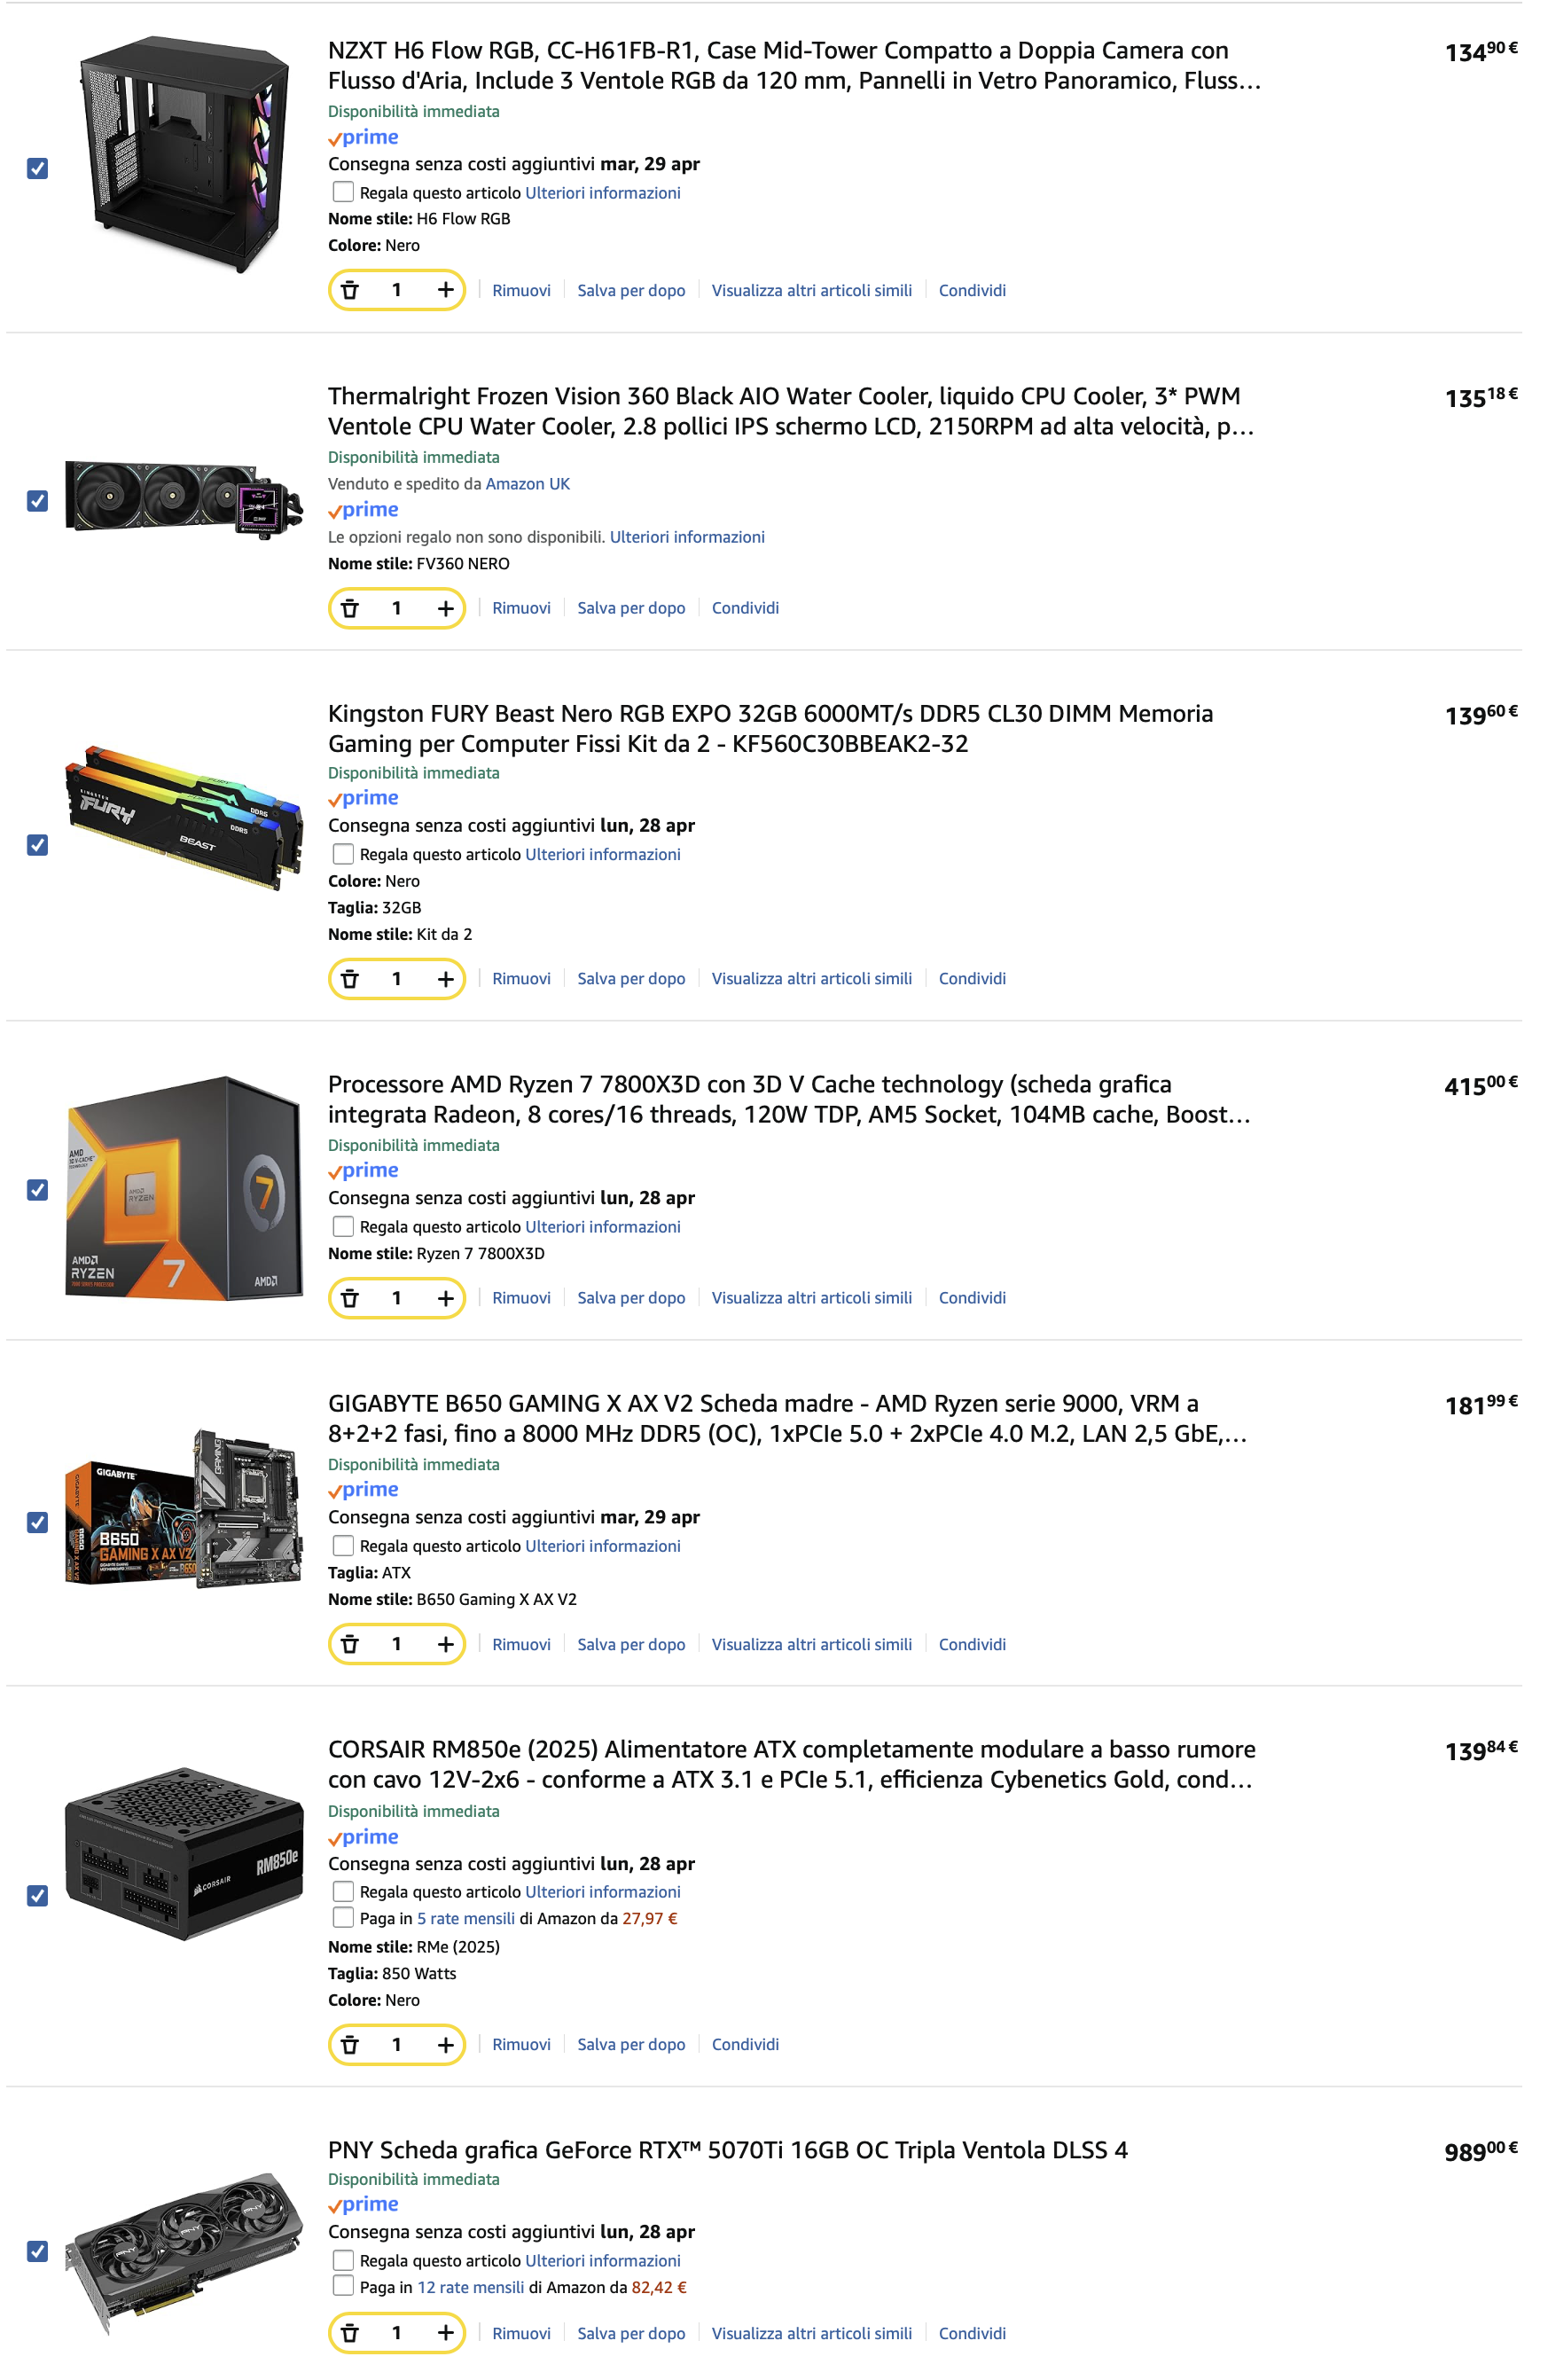The width and height of the screenshot is (1548, 2380).
Task: Increase quantity of Ryzen 7 7800X3D processor
Action: (x=445, y=1298)
